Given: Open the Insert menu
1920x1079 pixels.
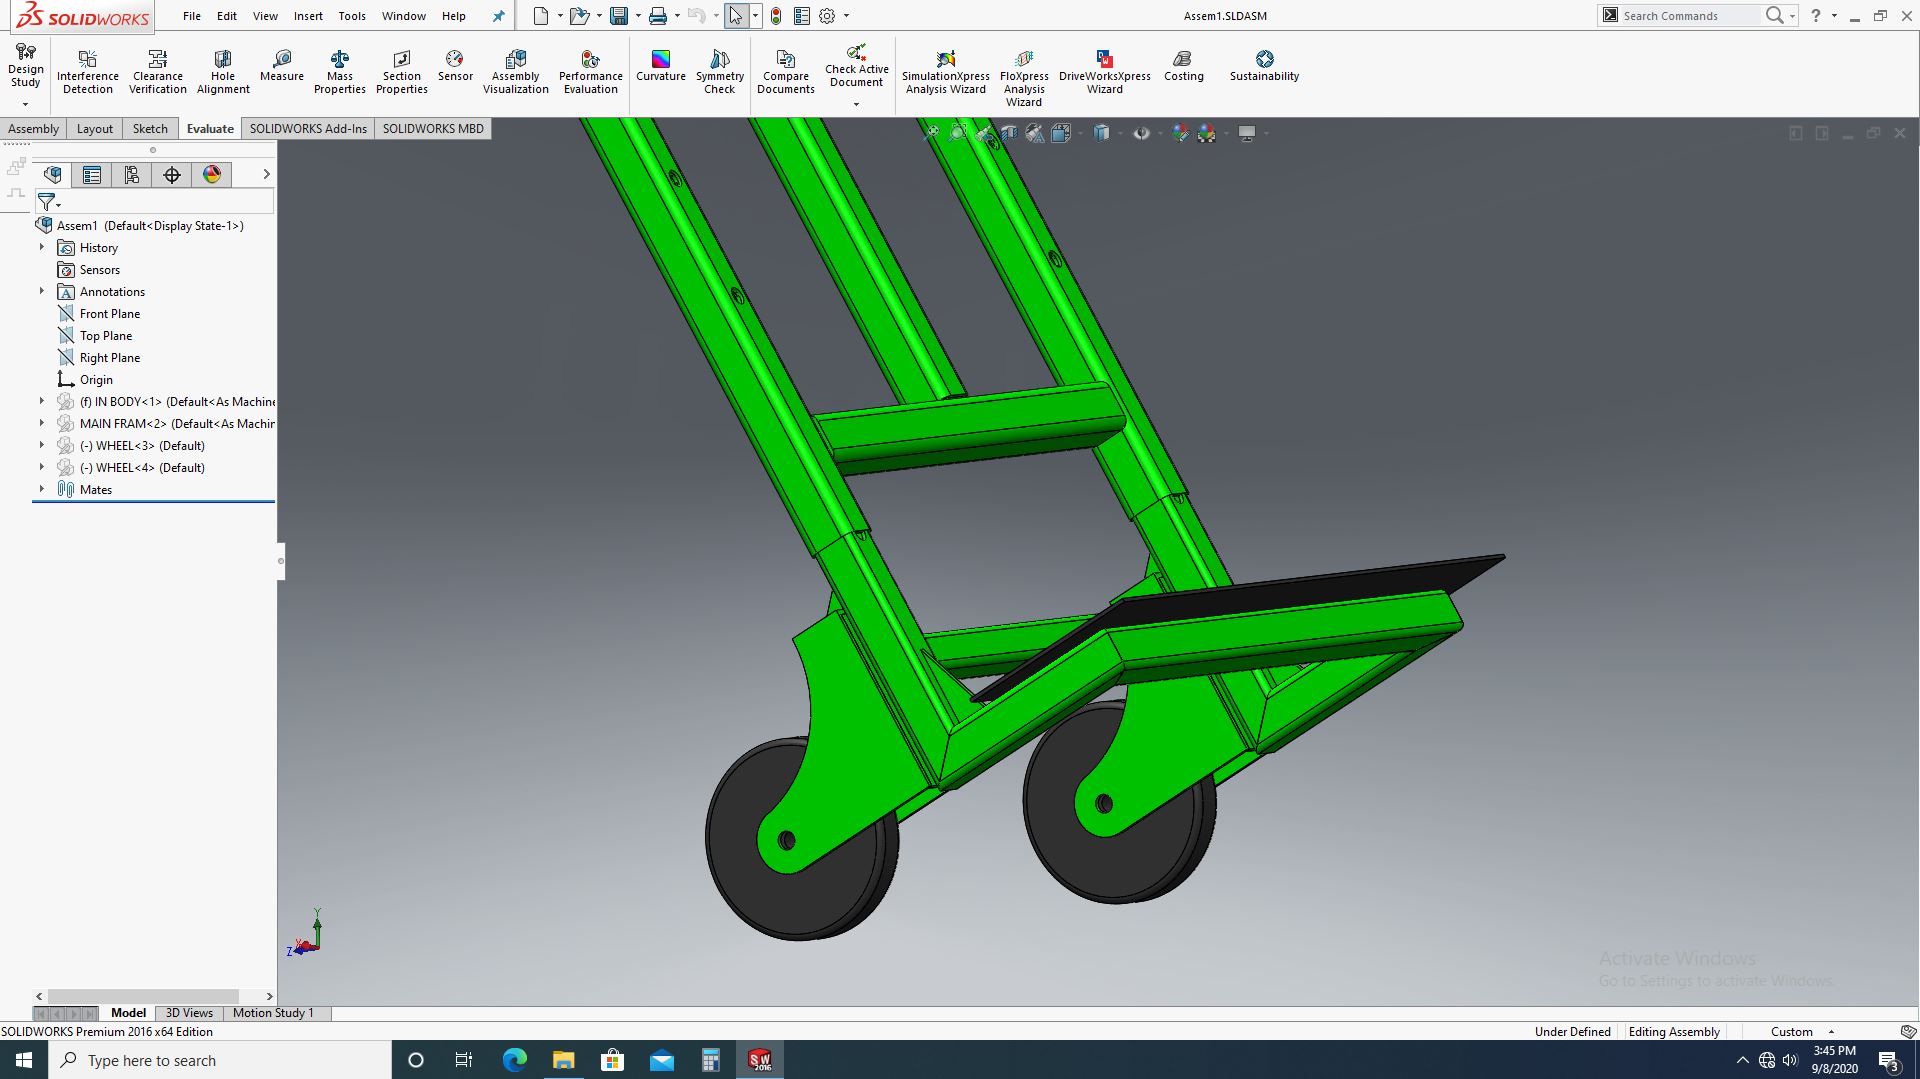Looking at the screenshot, I should tap(308, 16).
